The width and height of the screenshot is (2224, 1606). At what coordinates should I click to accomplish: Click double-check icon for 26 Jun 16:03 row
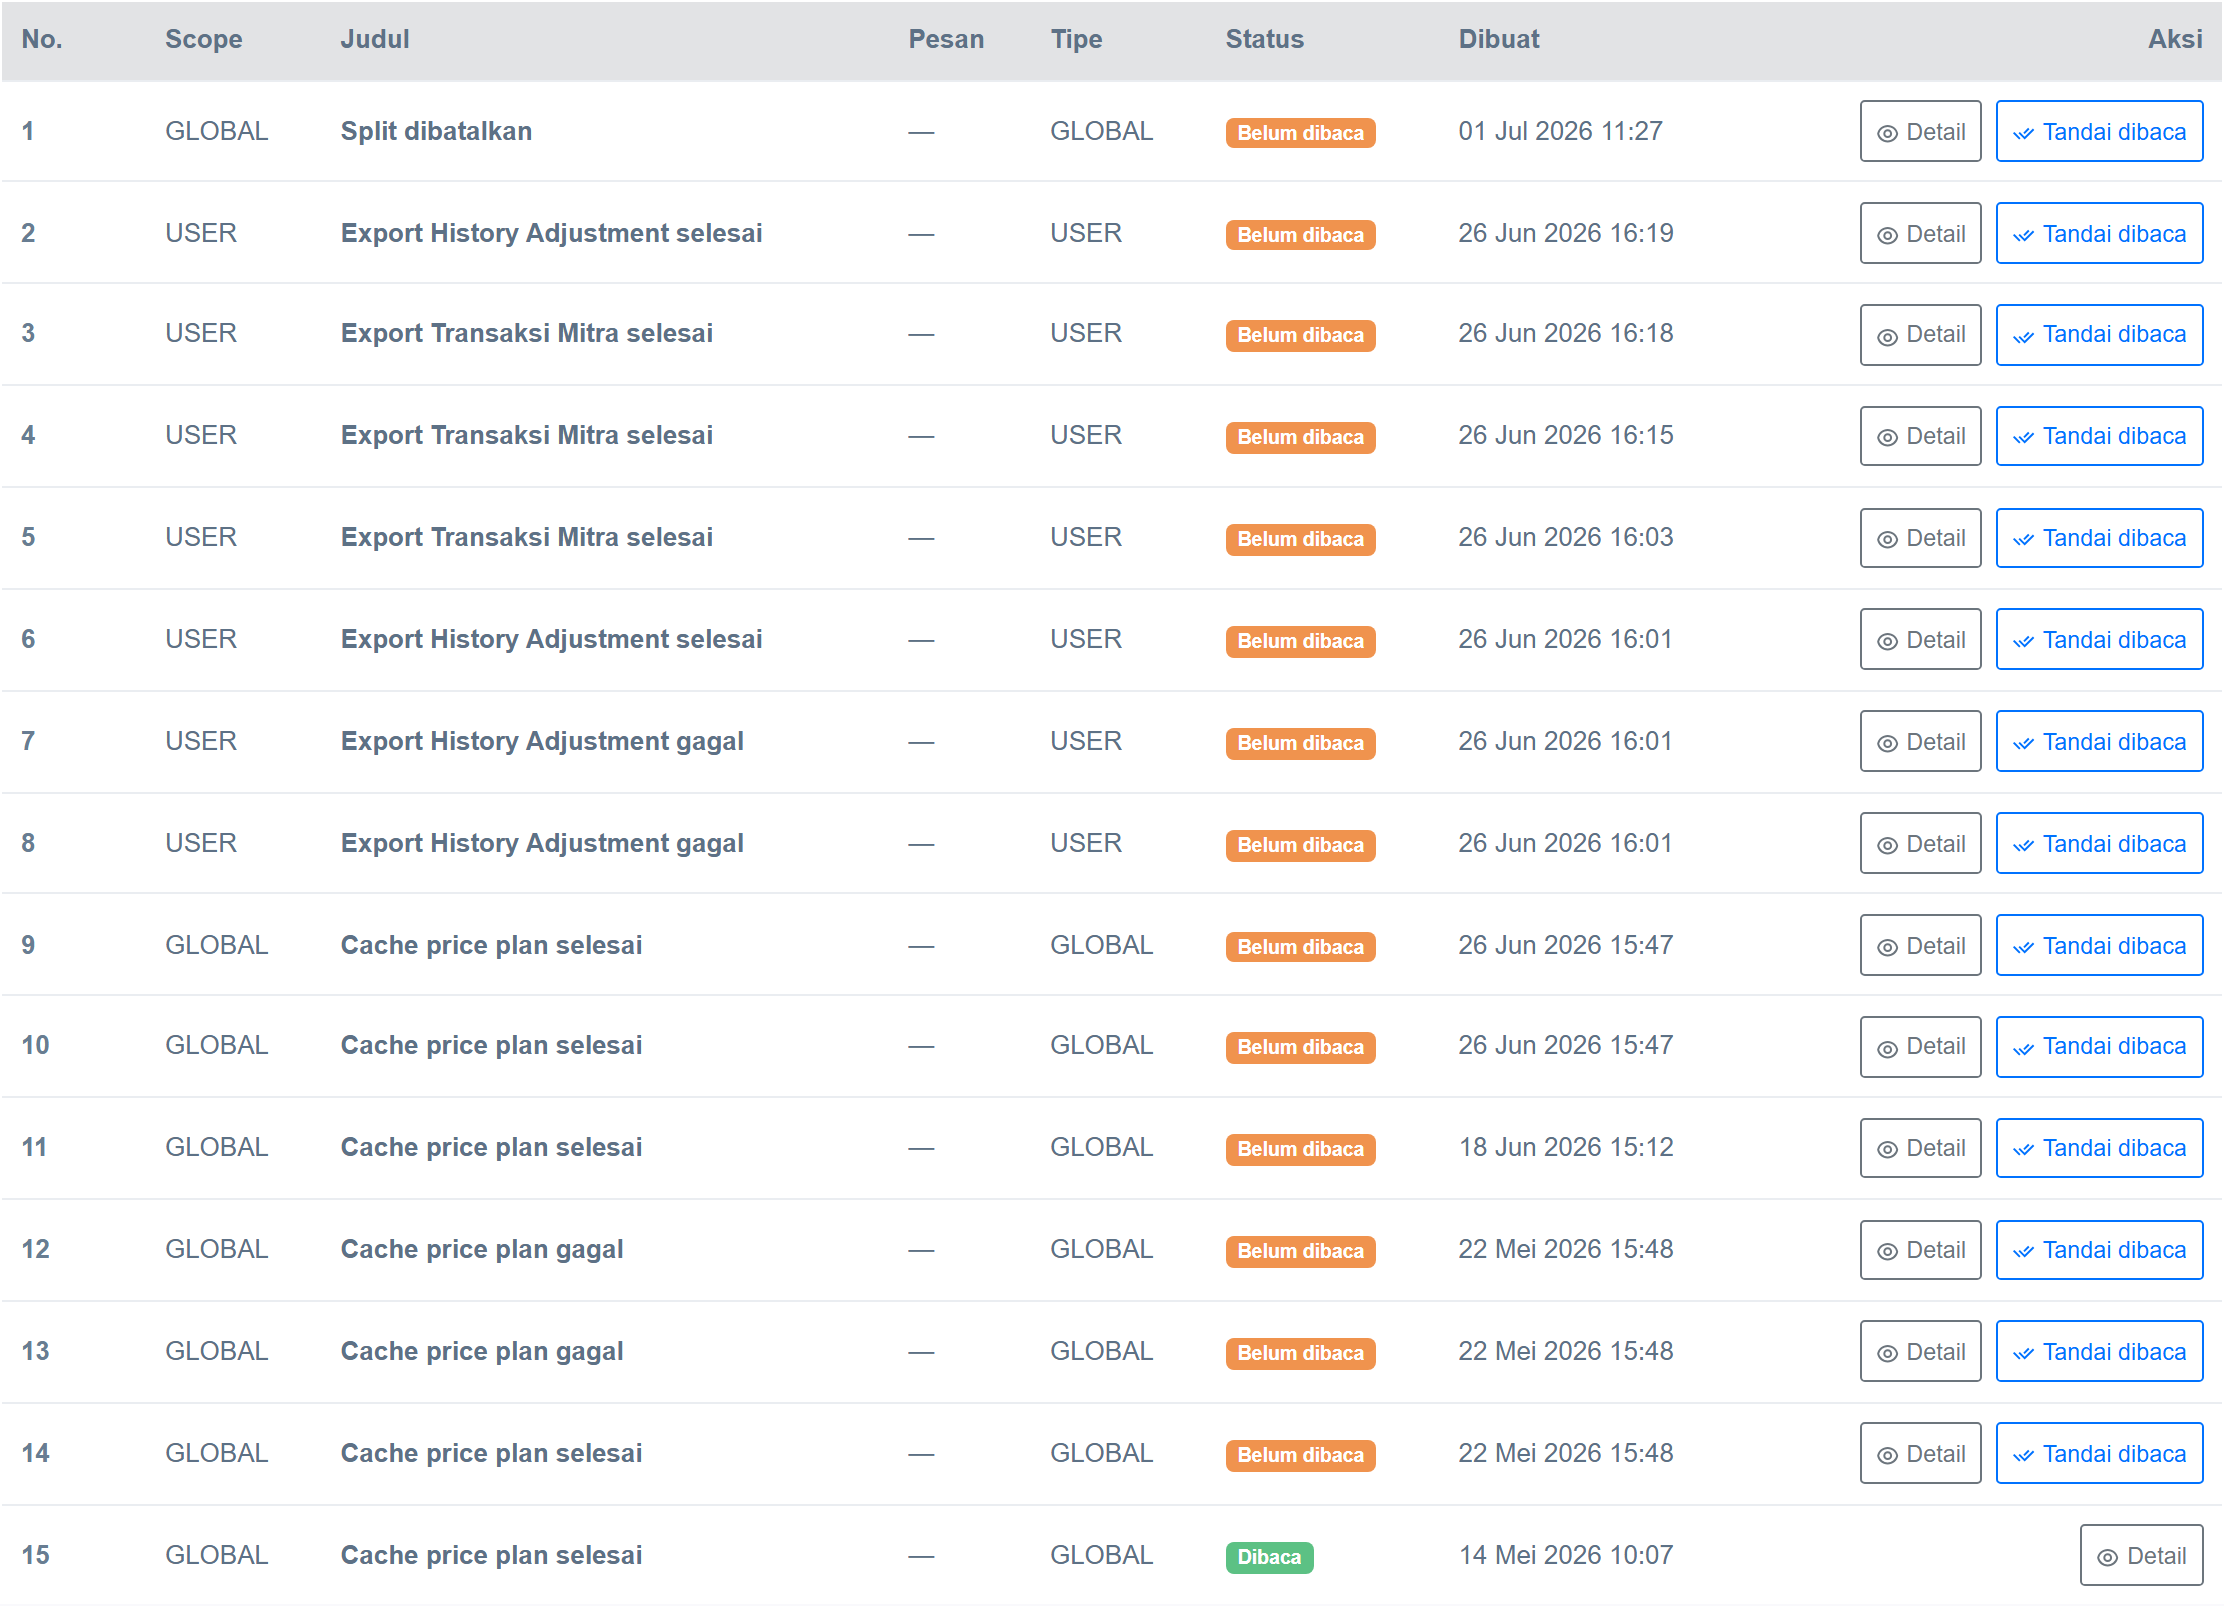point(2023,540)
